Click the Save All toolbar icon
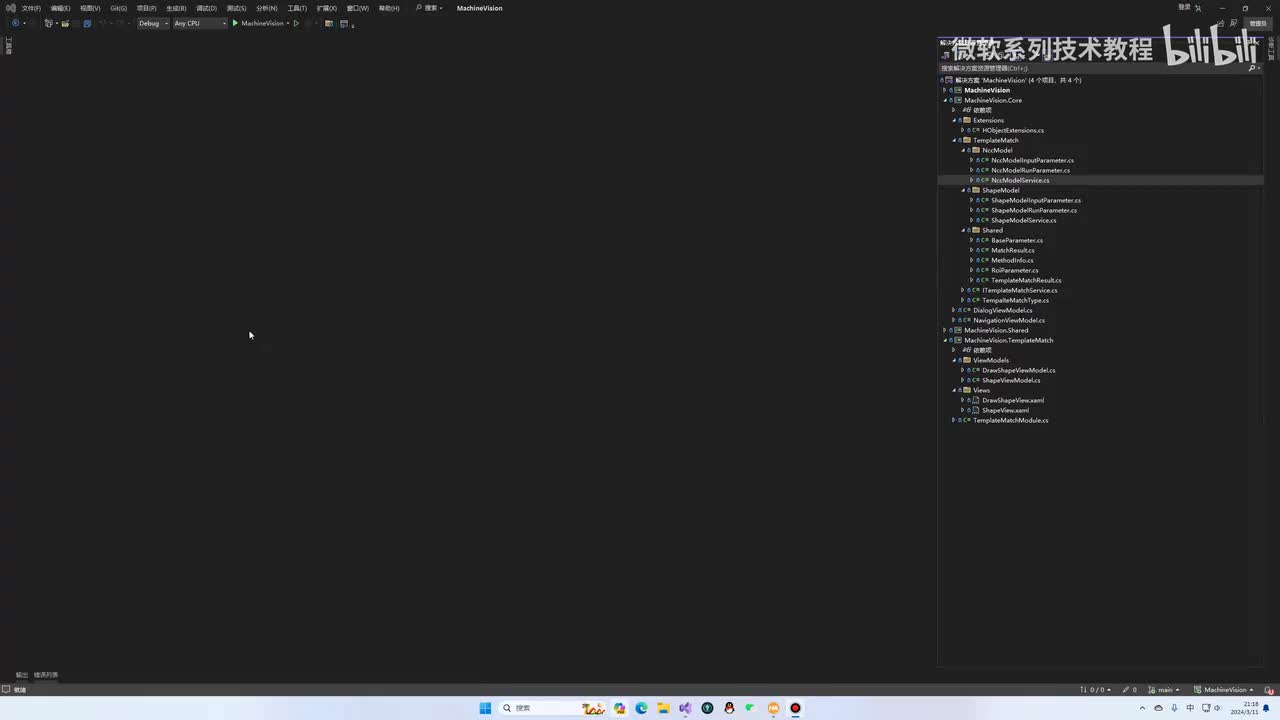This screenshot has width=1280, height=720. point(87,23)
